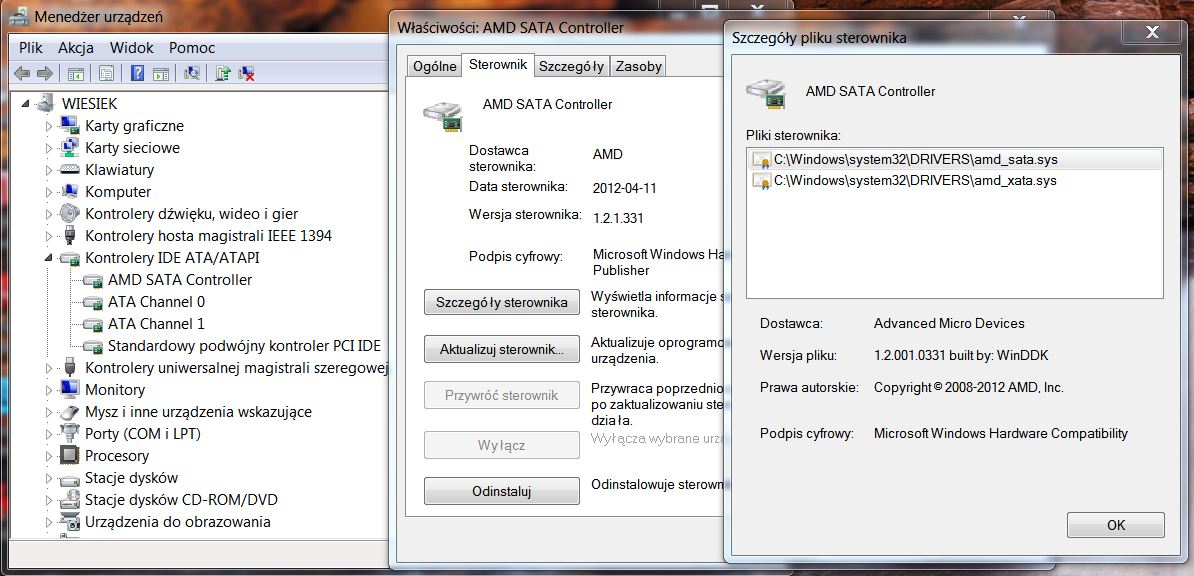Screen dimensions: 1194x576
Task: Click the Kontrolery dźwięku, wideo i gier speaker icon
Action: pos(70,213)
